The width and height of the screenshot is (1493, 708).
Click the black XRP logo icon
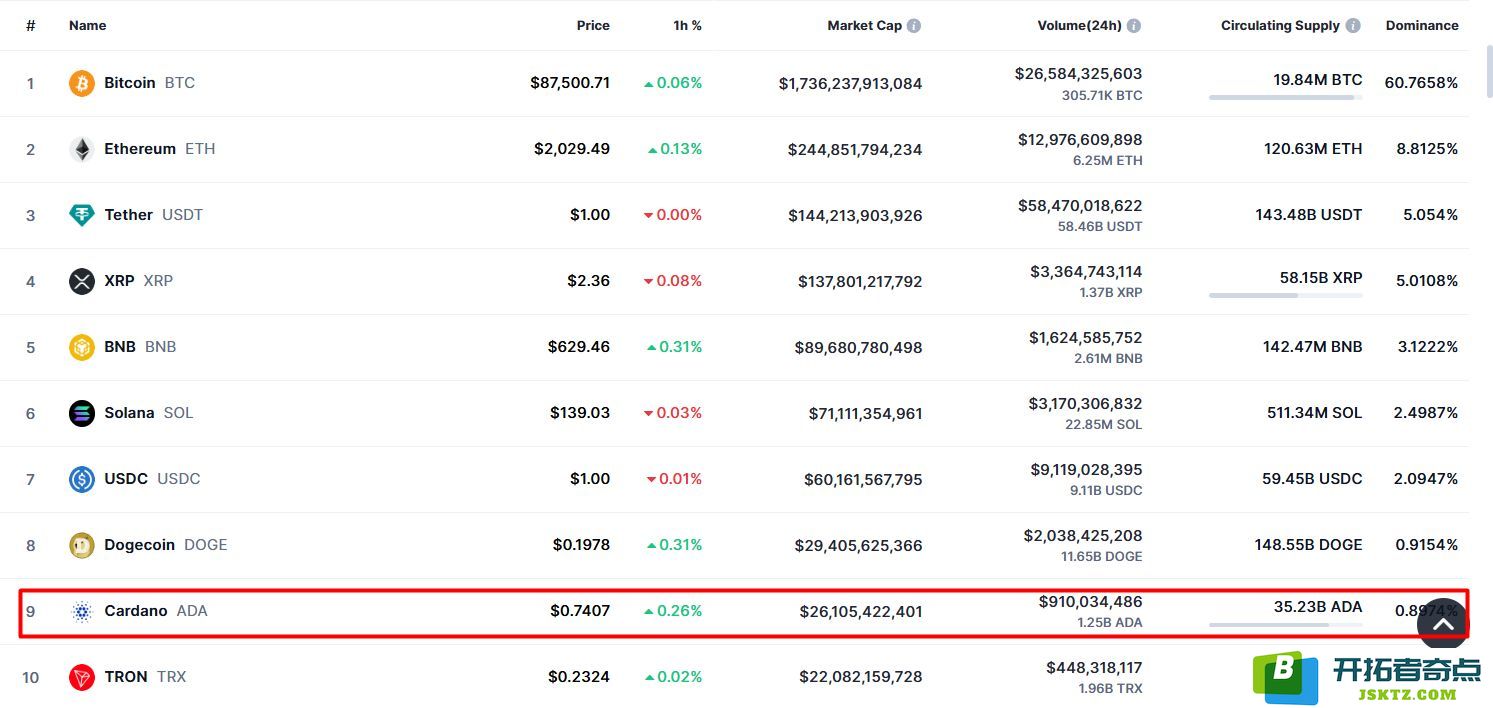point(82,281)
